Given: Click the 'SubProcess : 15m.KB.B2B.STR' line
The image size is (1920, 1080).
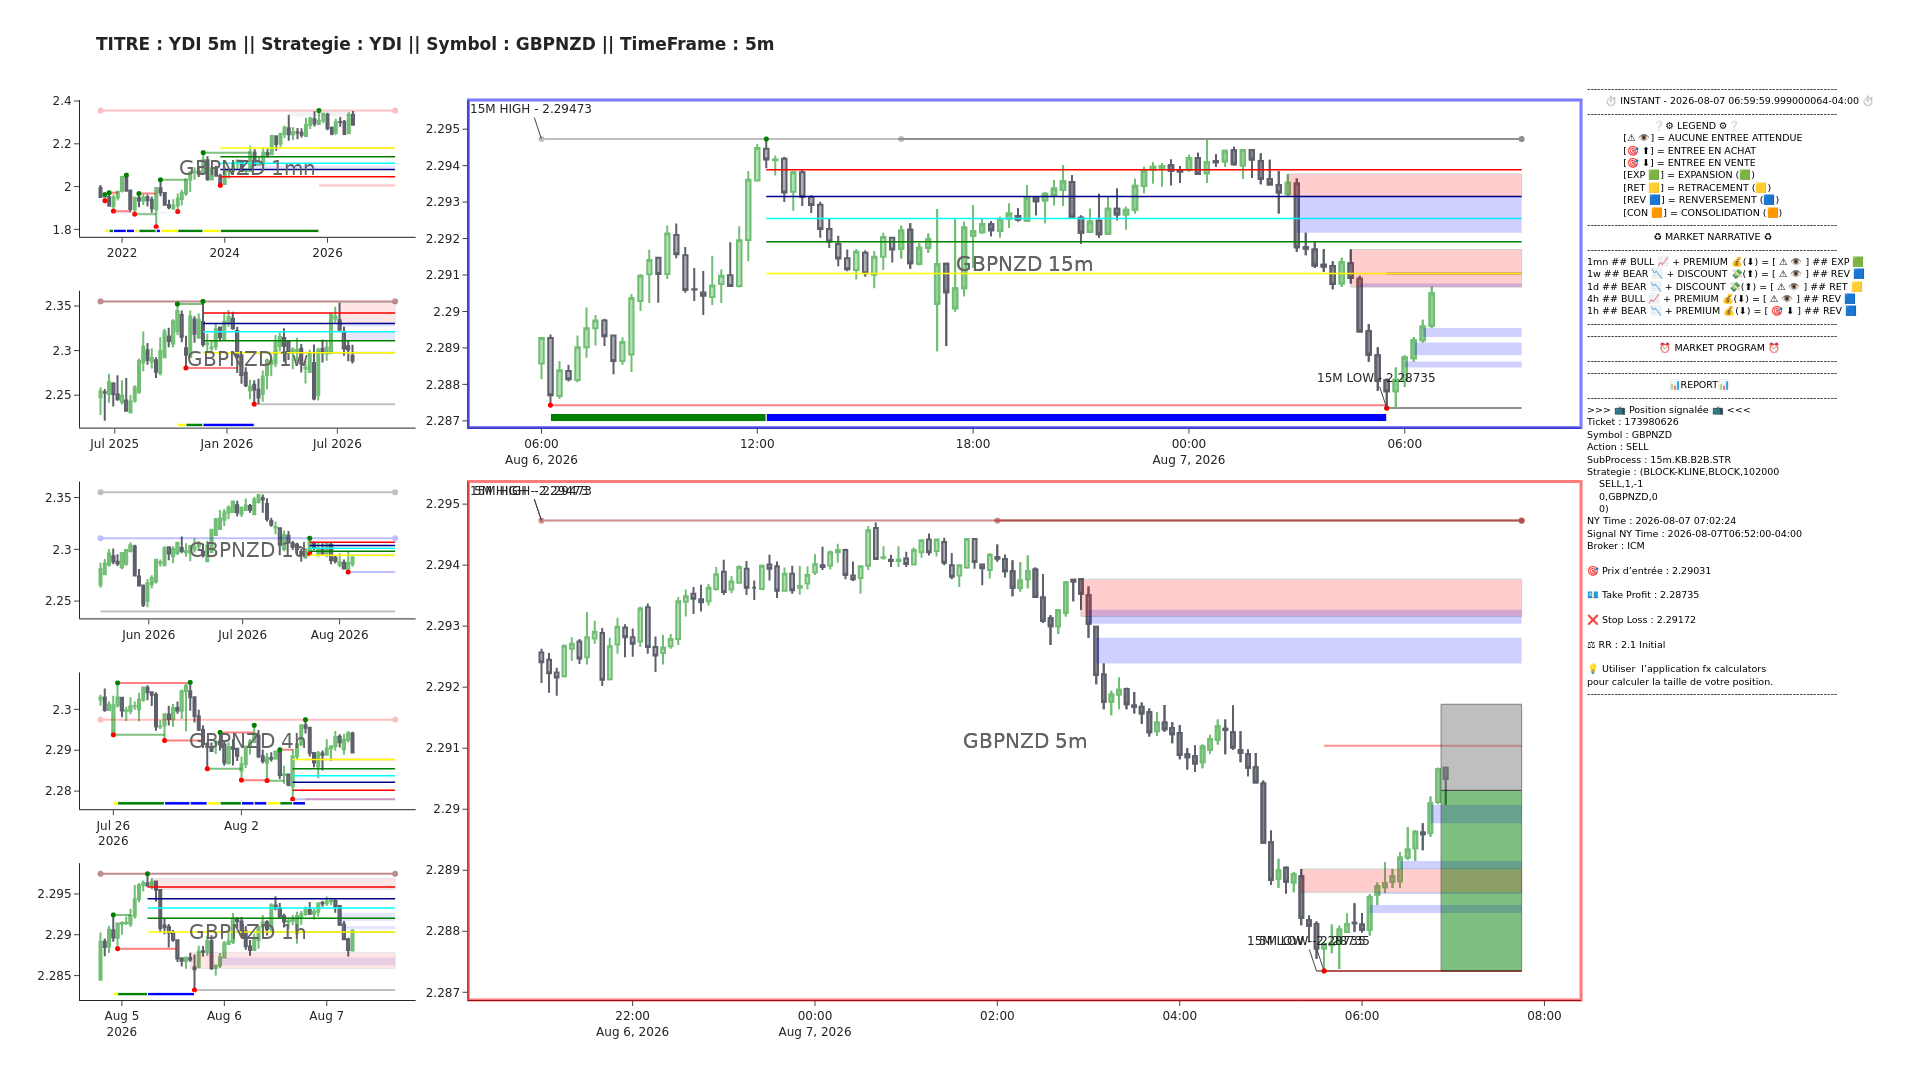Looking at the screenshot, I should point(1659,460).
